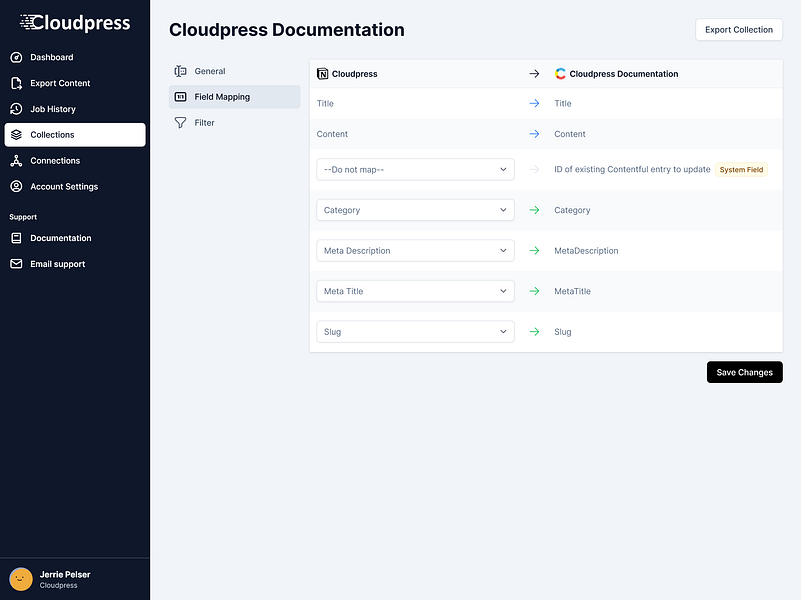Click the Job History clock icon

pyautogui.click(x=16, y=109)
